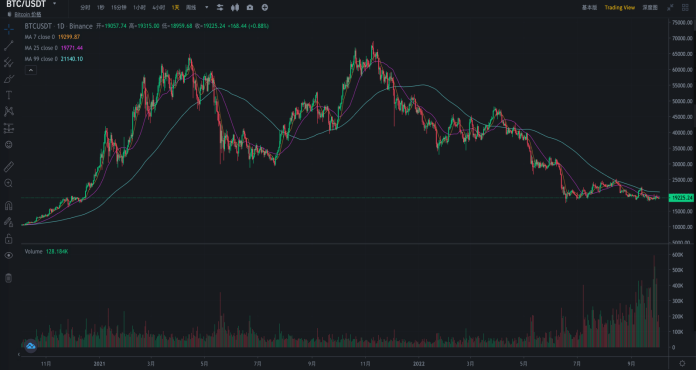
Task: Click the MA 99 close 0 legend
Action: click(41, 59)
